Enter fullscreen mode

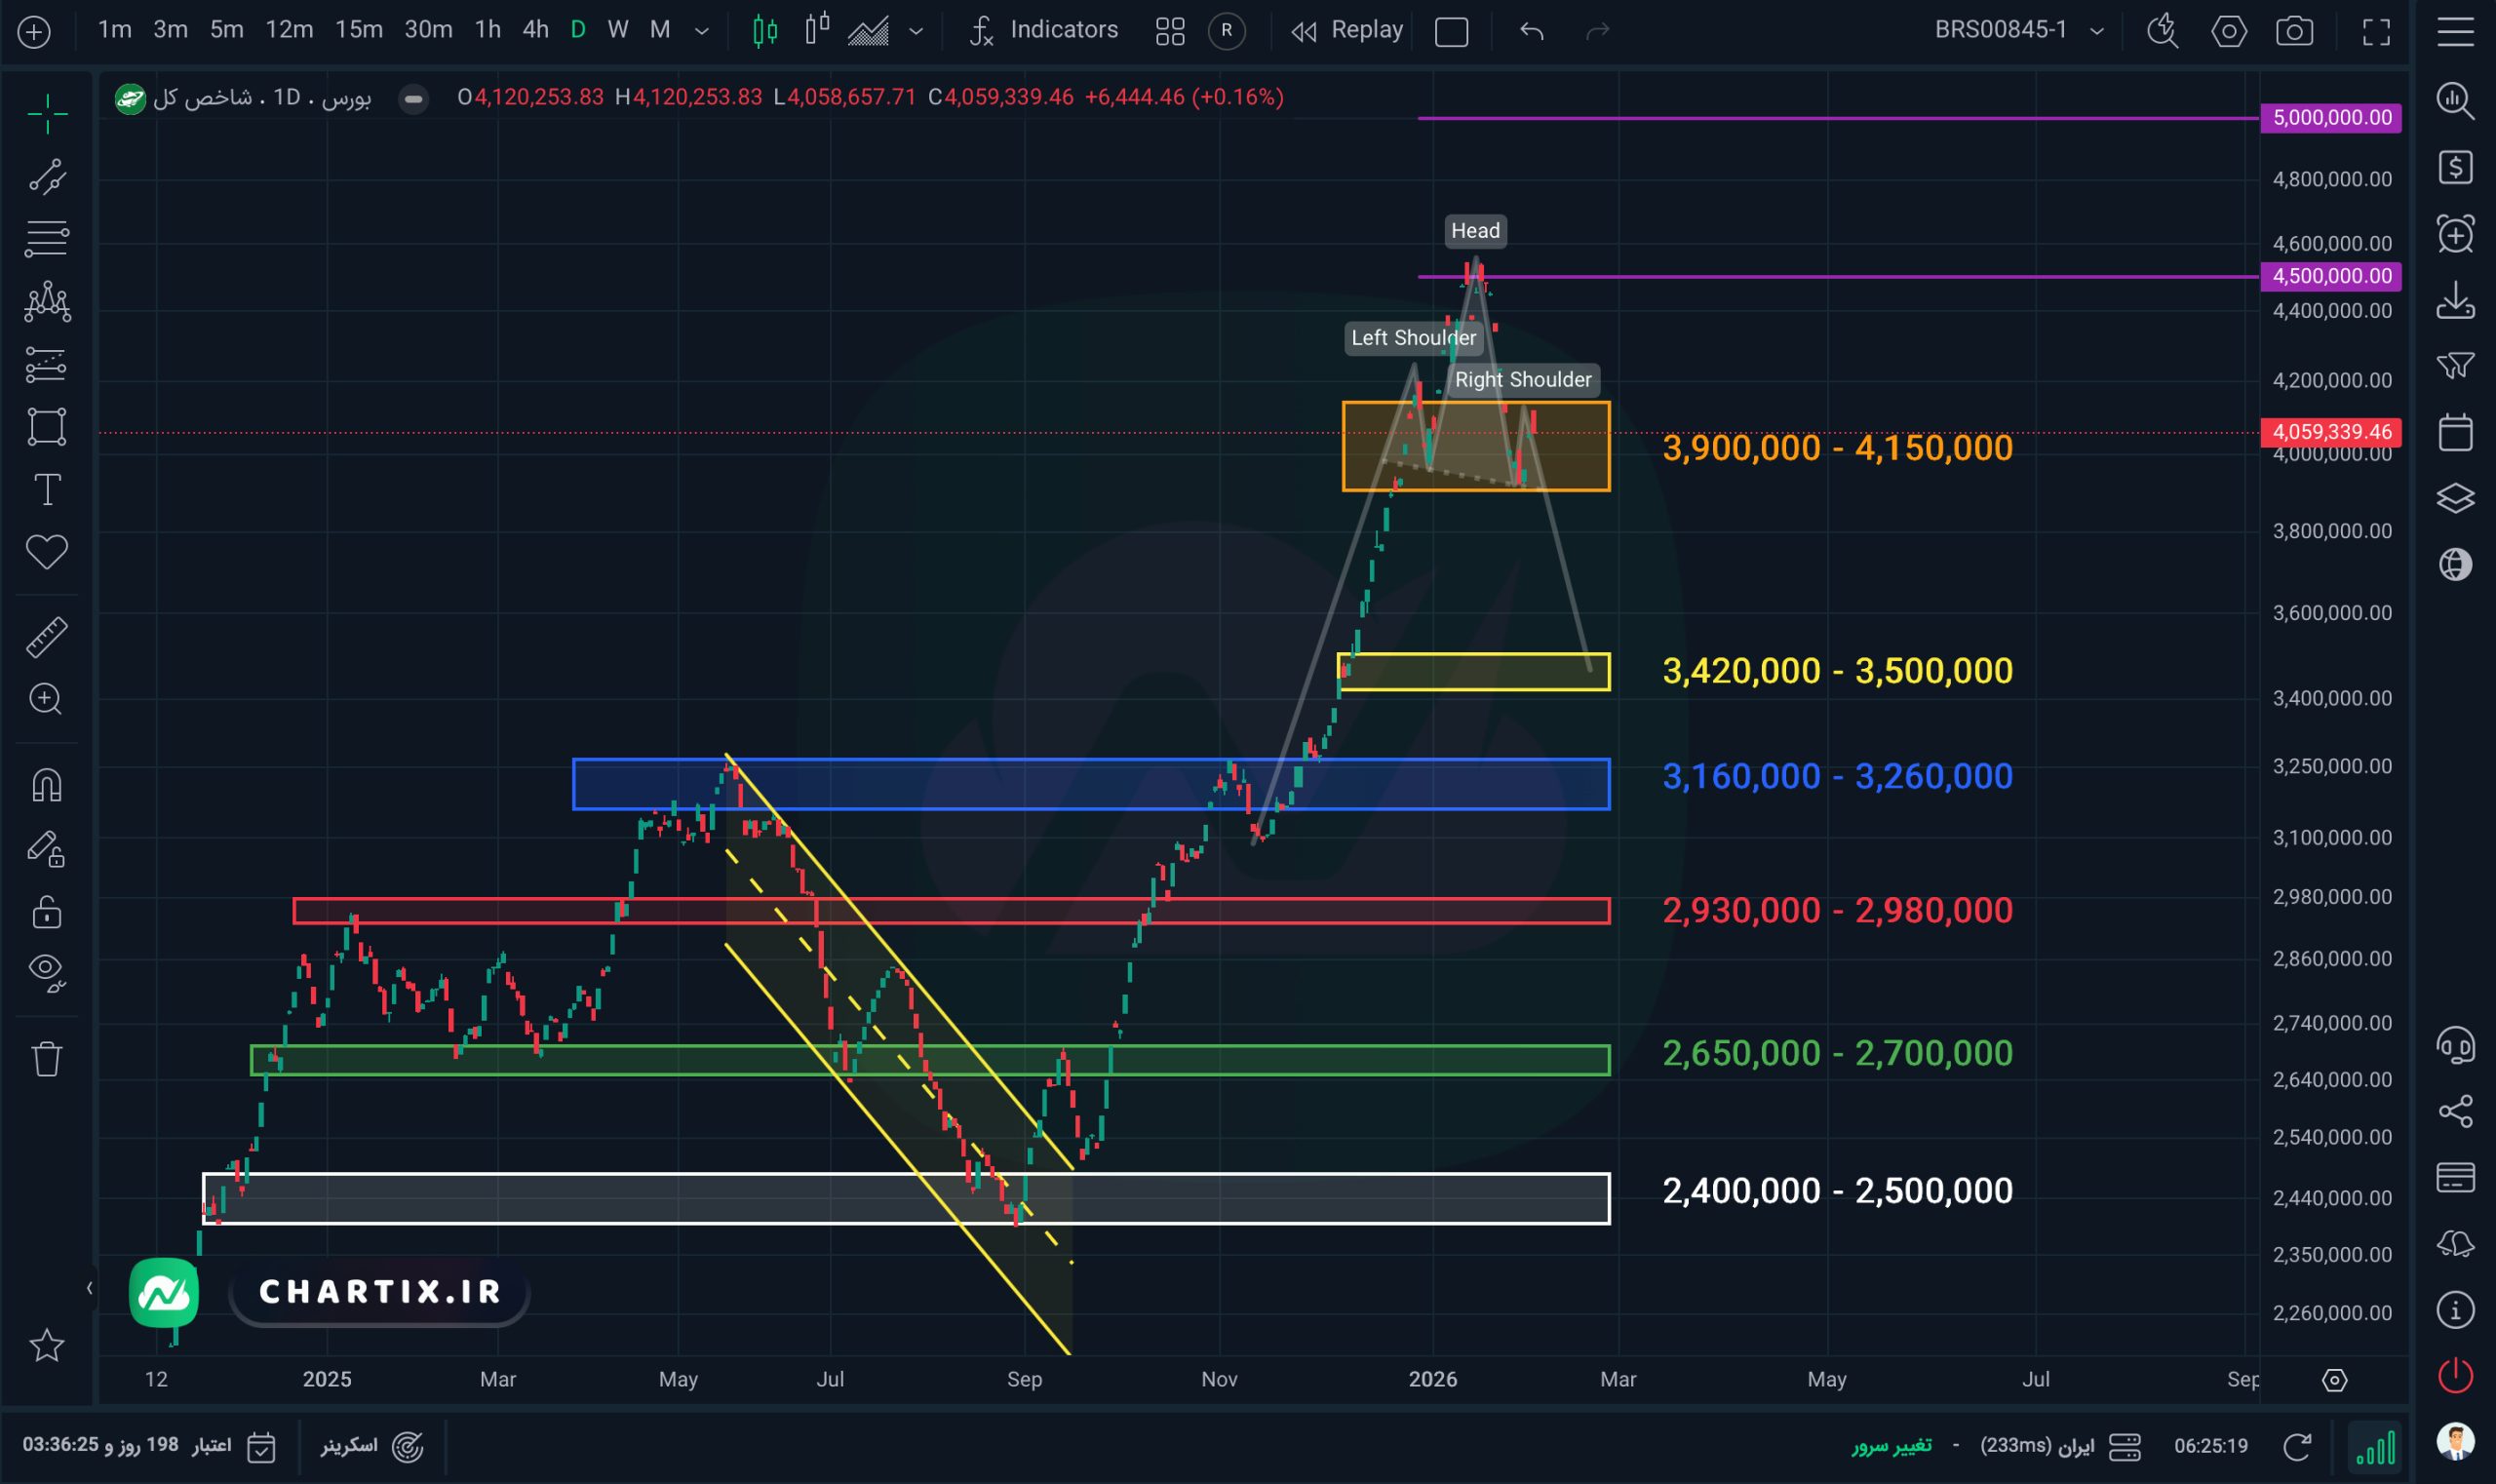(x=2376, y=31)
